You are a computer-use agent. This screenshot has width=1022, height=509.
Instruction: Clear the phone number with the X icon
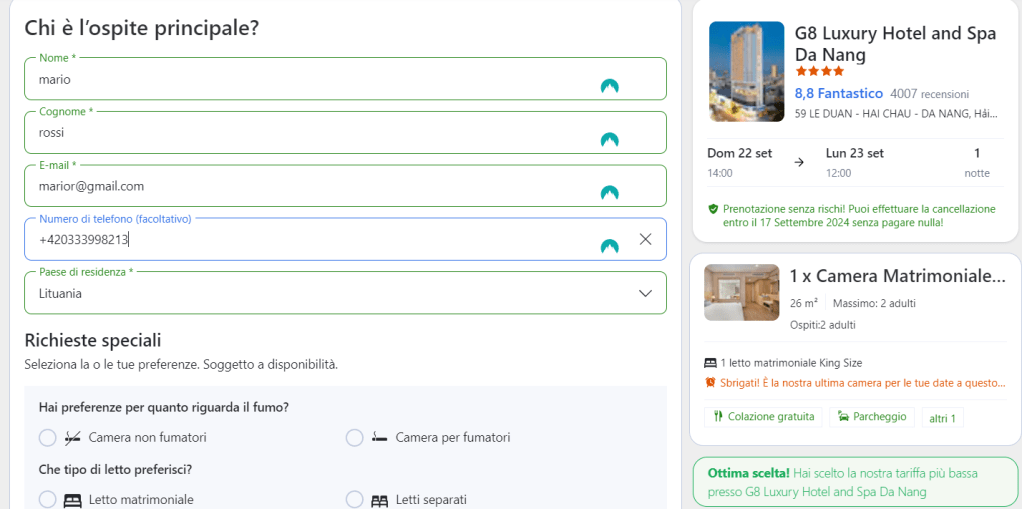tap(645, 239)
